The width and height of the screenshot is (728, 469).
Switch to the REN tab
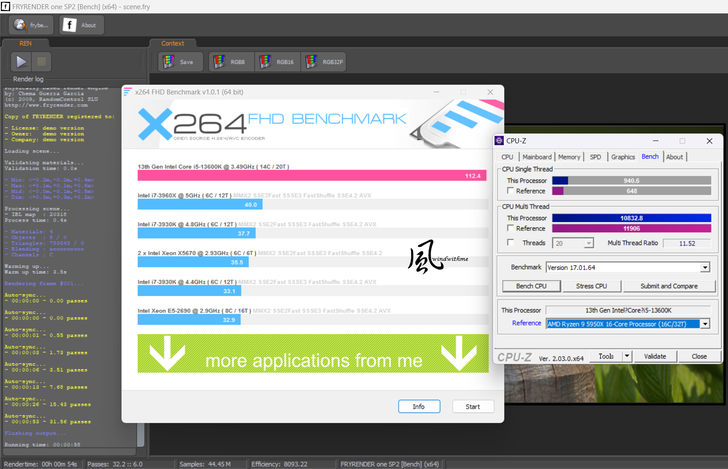click(x=26, y=43)
